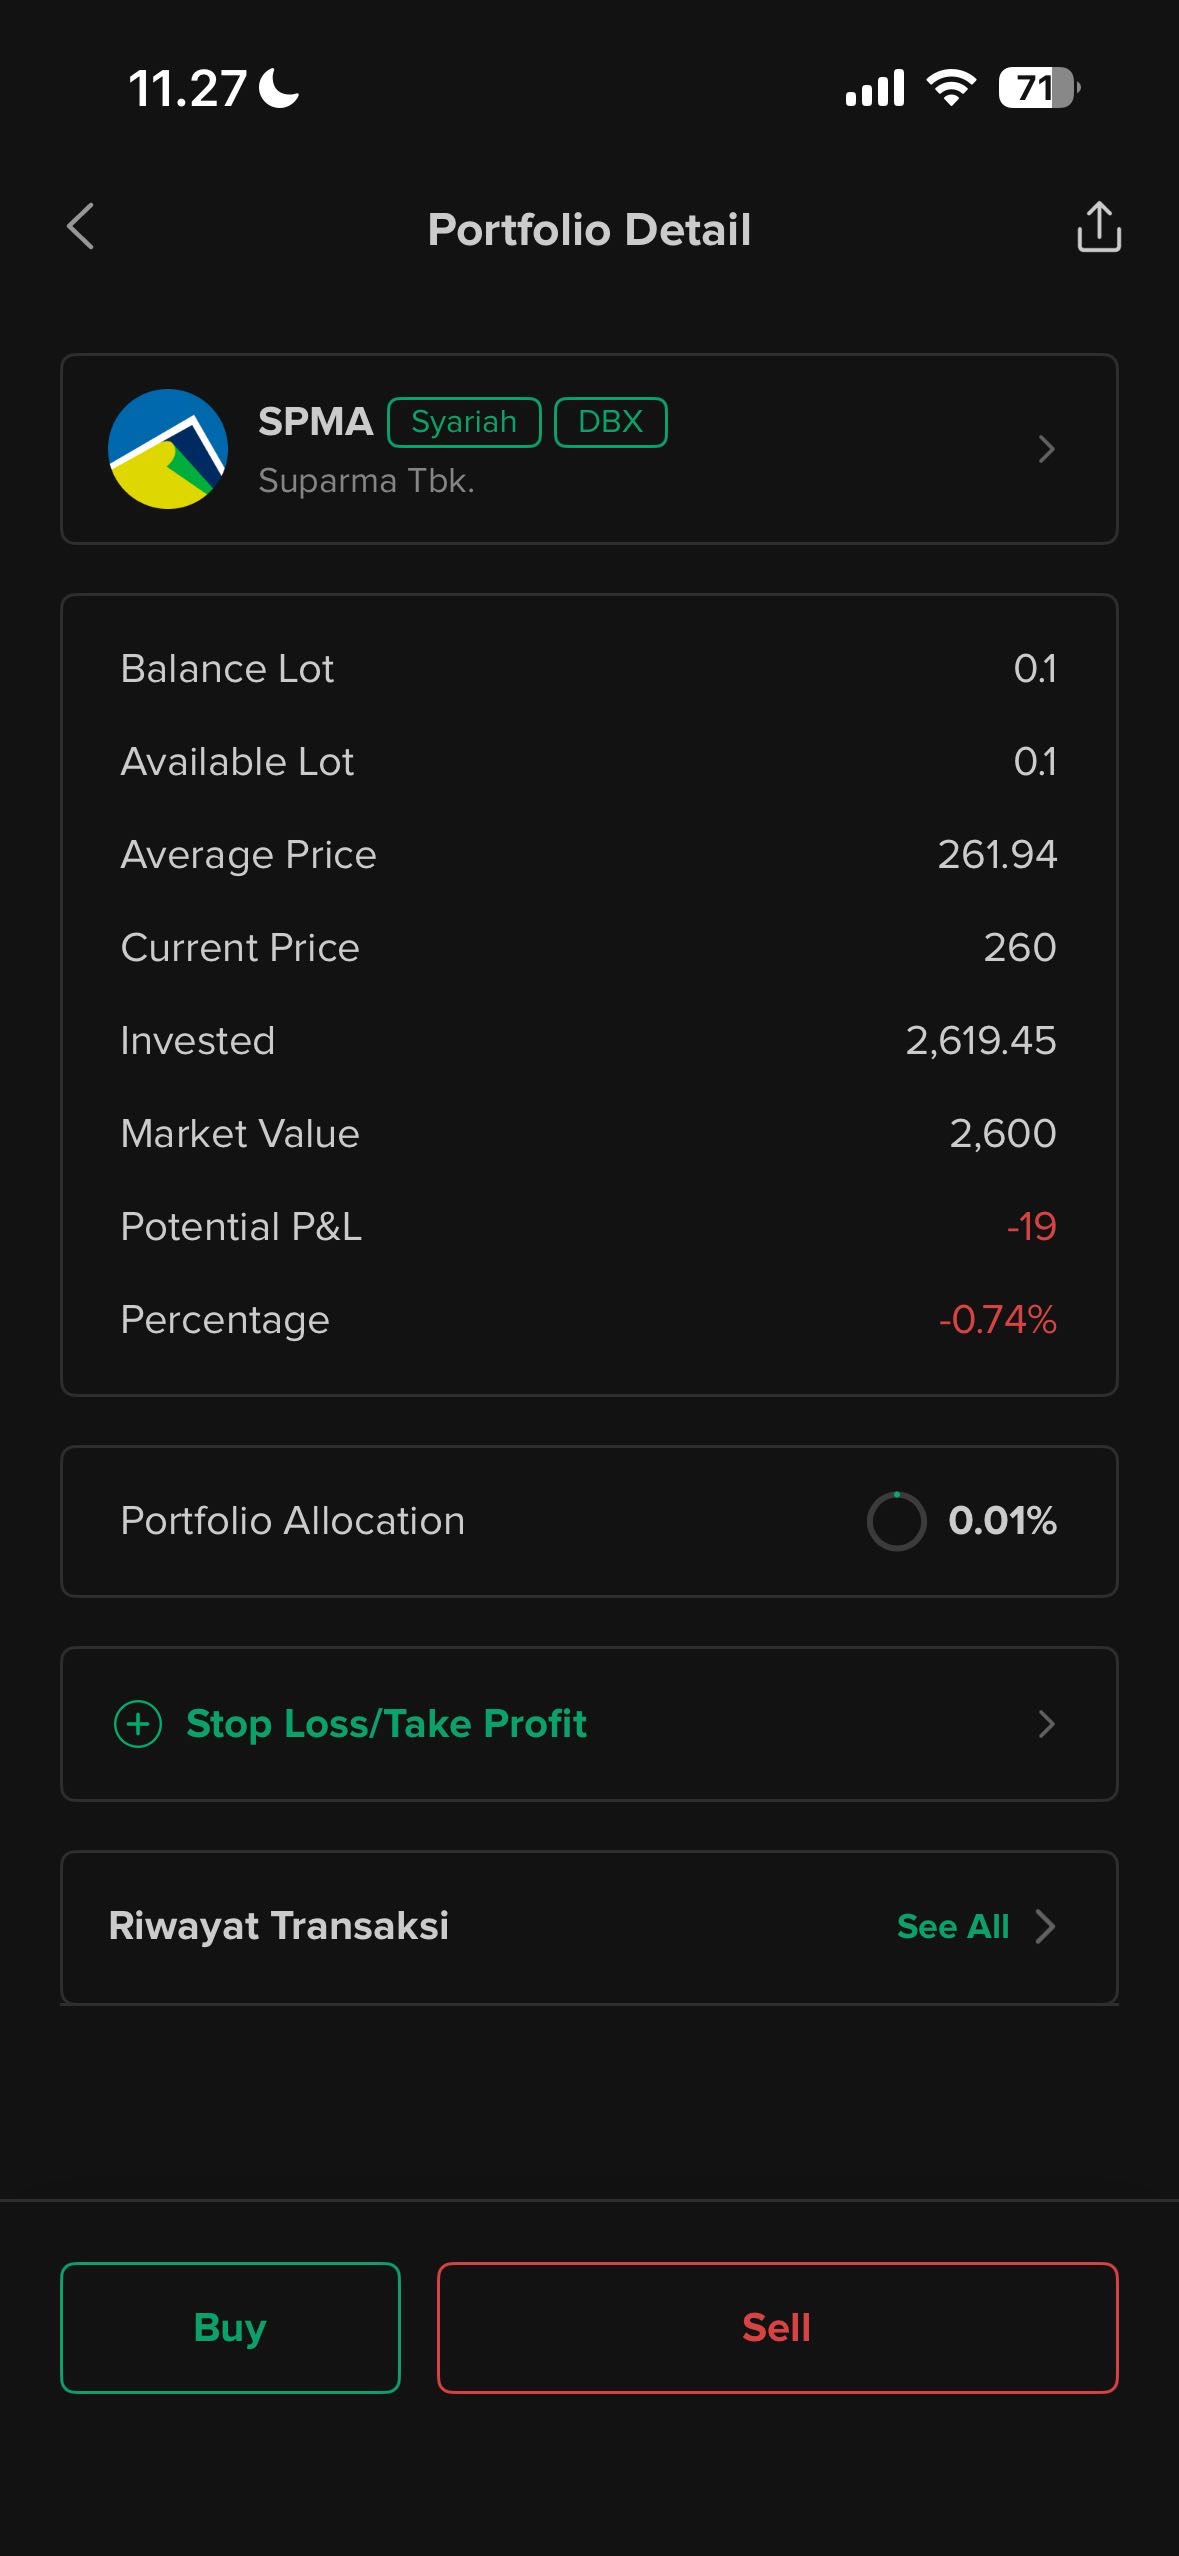Tap the back arrow icon
The image size is (1179, 2556).
click(x=81, y=227)
